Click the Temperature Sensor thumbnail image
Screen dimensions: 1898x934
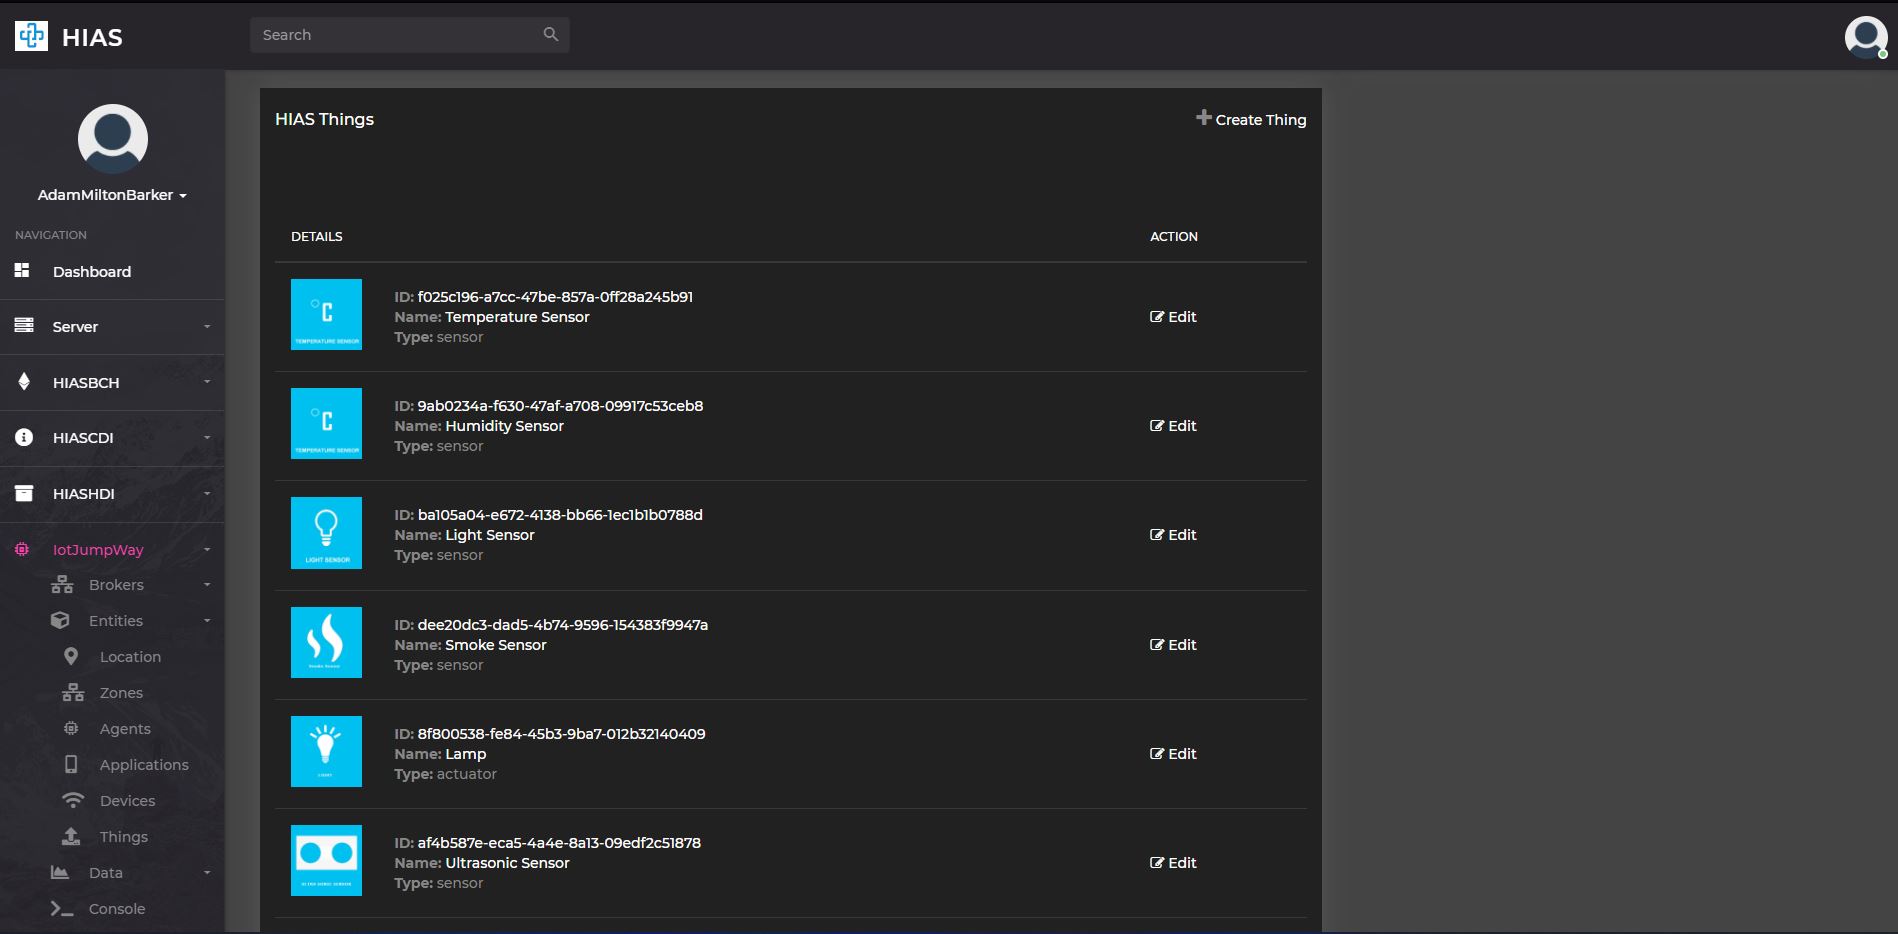click(x=326, y=314)
